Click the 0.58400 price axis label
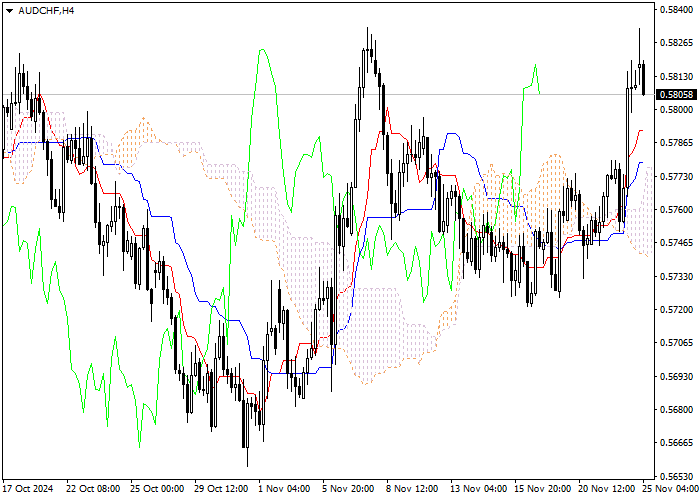Viewport: 700px width, 500px height. [676, 9]
